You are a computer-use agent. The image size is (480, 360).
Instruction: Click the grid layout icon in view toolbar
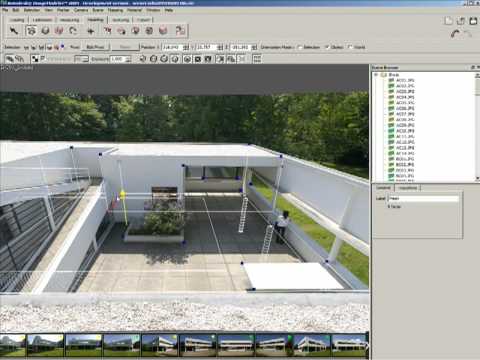tap(257, 59)
